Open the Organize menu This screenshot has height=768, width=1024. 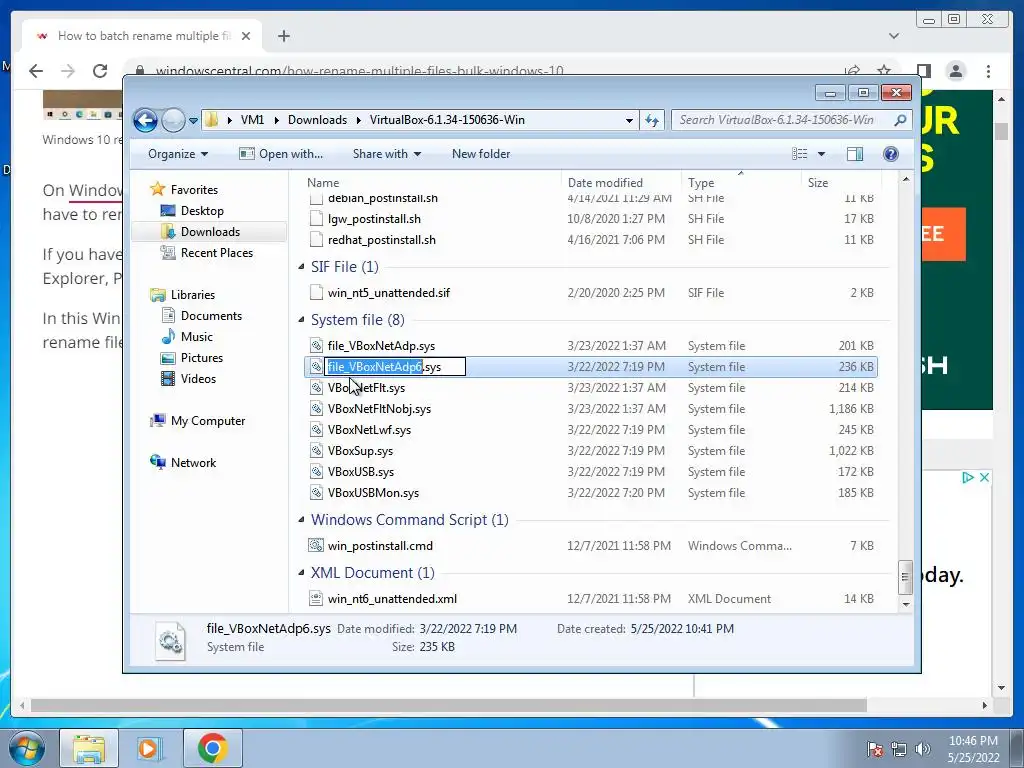pyautogui.click(x=178, y=154)
